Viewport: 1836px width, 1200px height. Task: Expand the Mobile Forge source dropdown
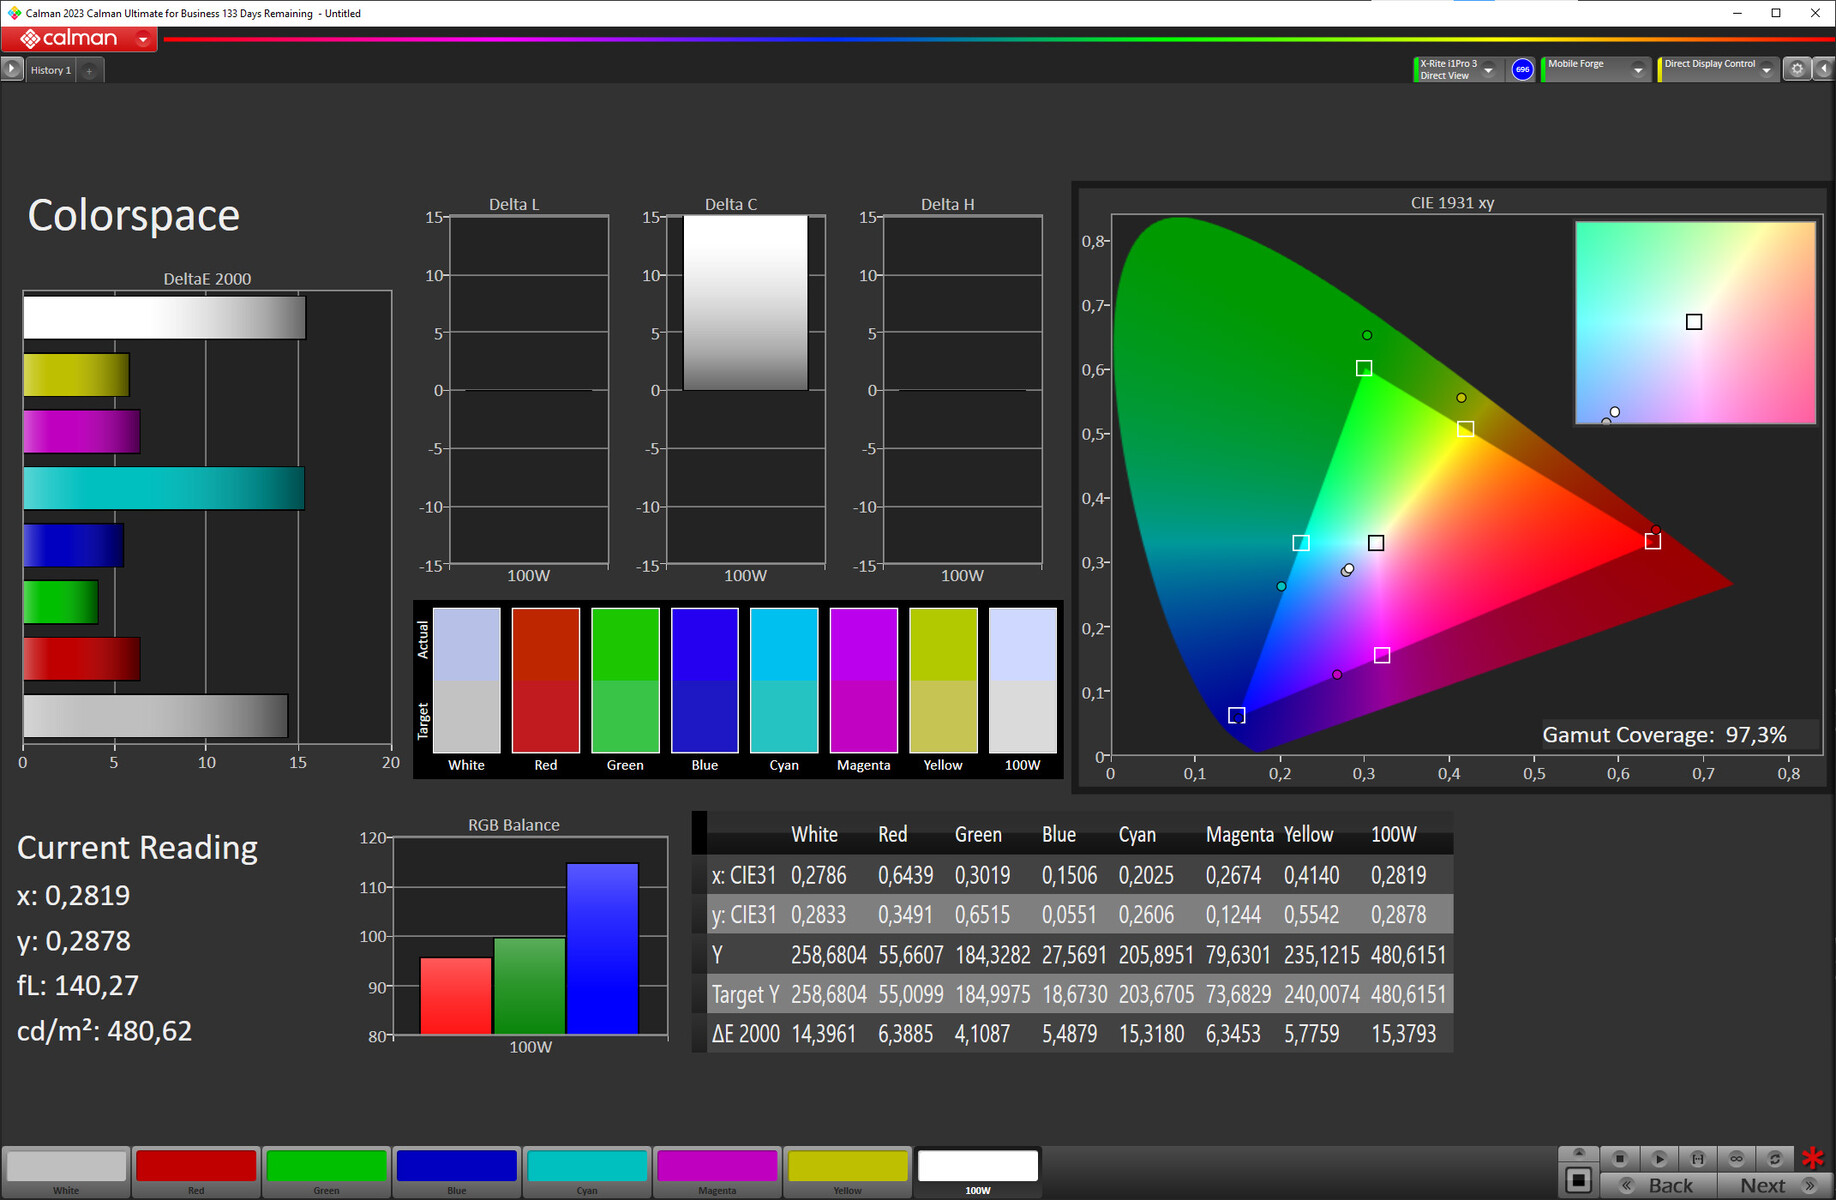1638,70
